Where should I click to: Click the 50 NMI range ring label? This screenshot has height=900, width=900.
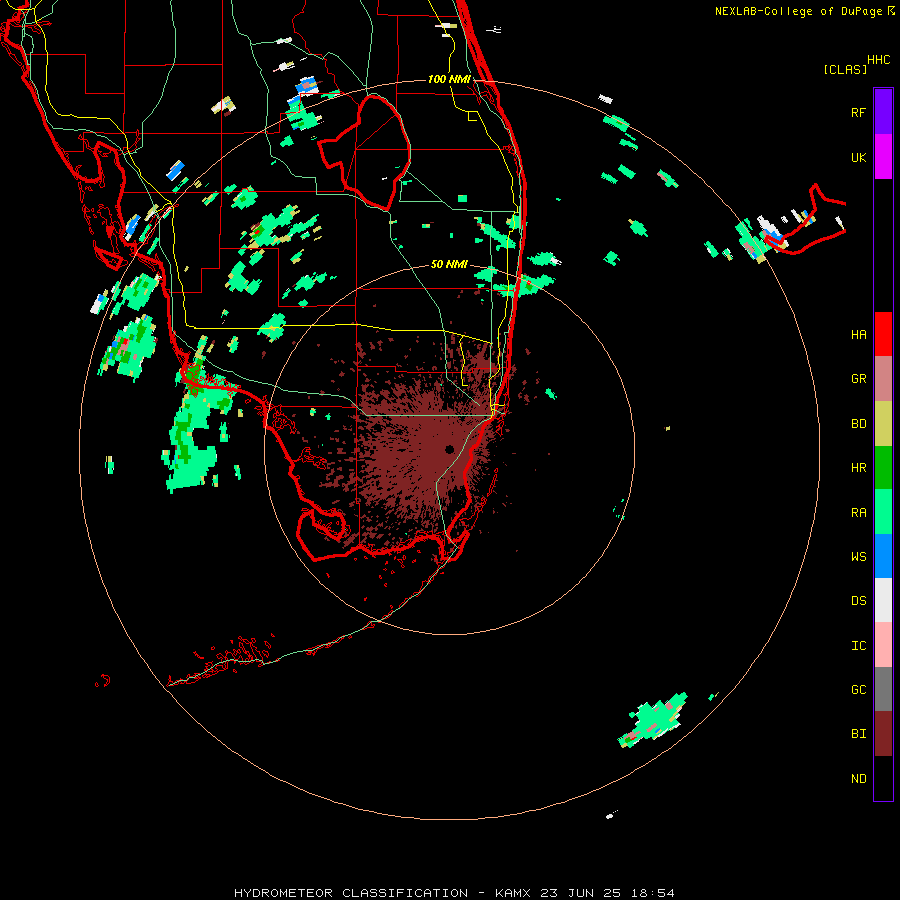(x=449, y=264)
